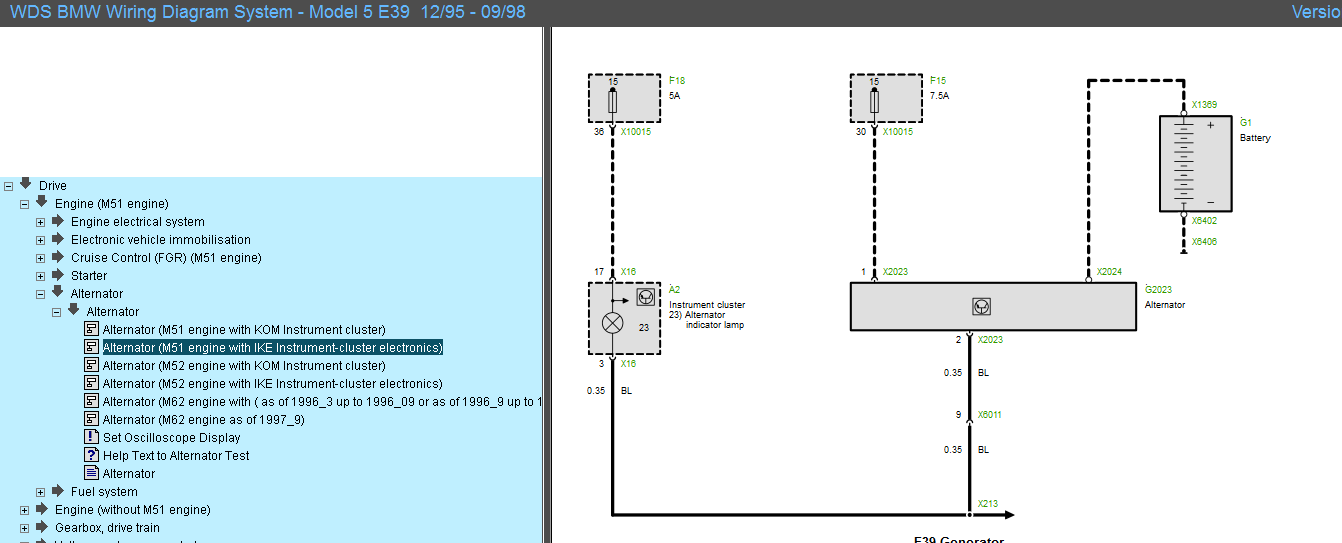Viewport: 1342px width, 543px height.
Task: Click fuse F15 symbol in diagram
Action: click(874, 101)
